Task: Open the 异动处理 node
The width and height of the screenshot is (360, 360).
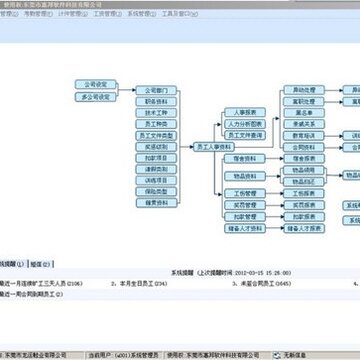Action: (x=304, y=90)
